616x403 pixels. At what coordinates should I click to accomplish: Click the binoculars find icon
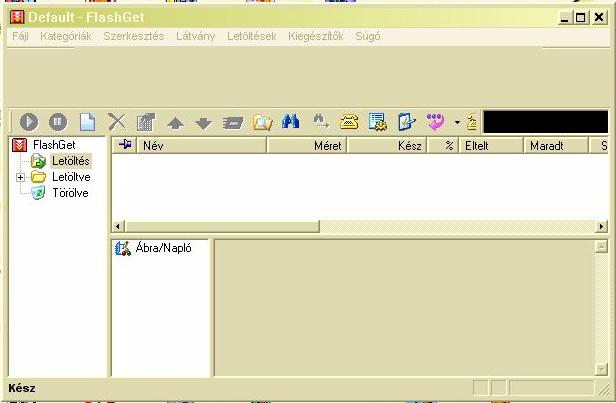[x=291, y=121]
